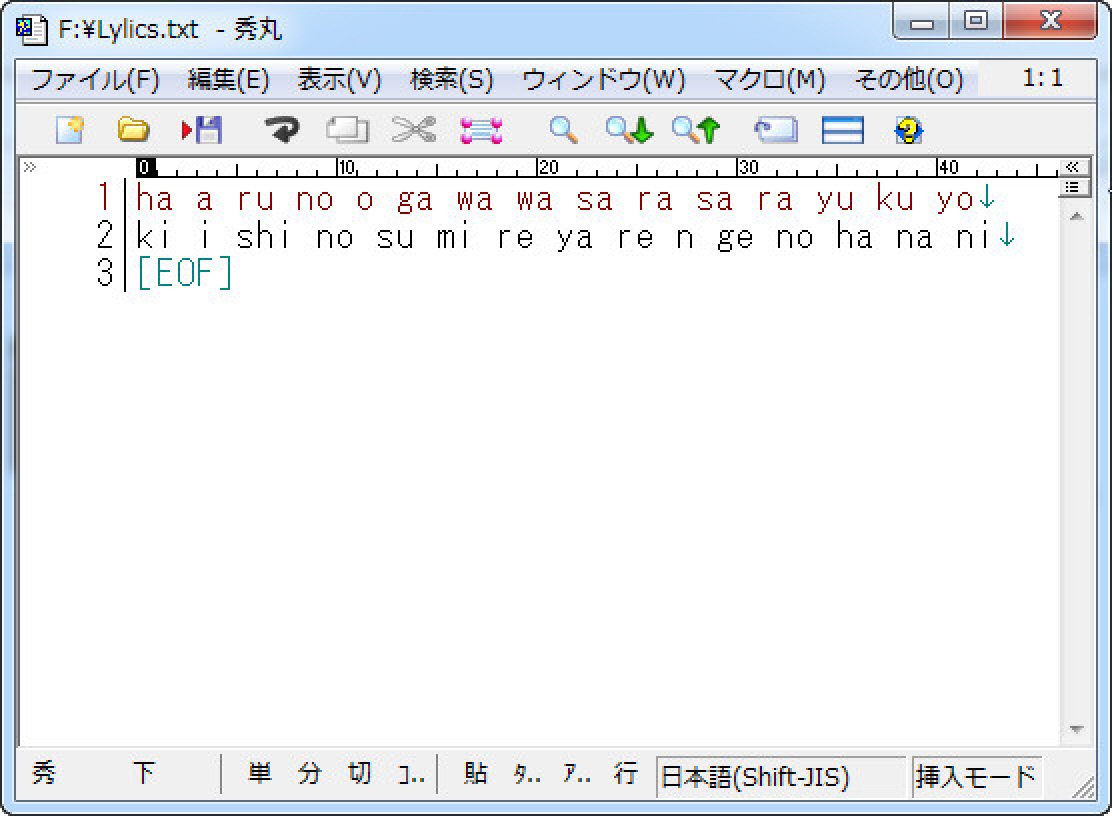This screenshot has width=1112, height=816.
Task: Click the Copy icon in the toolbar
Action: [x=348, y=130]
